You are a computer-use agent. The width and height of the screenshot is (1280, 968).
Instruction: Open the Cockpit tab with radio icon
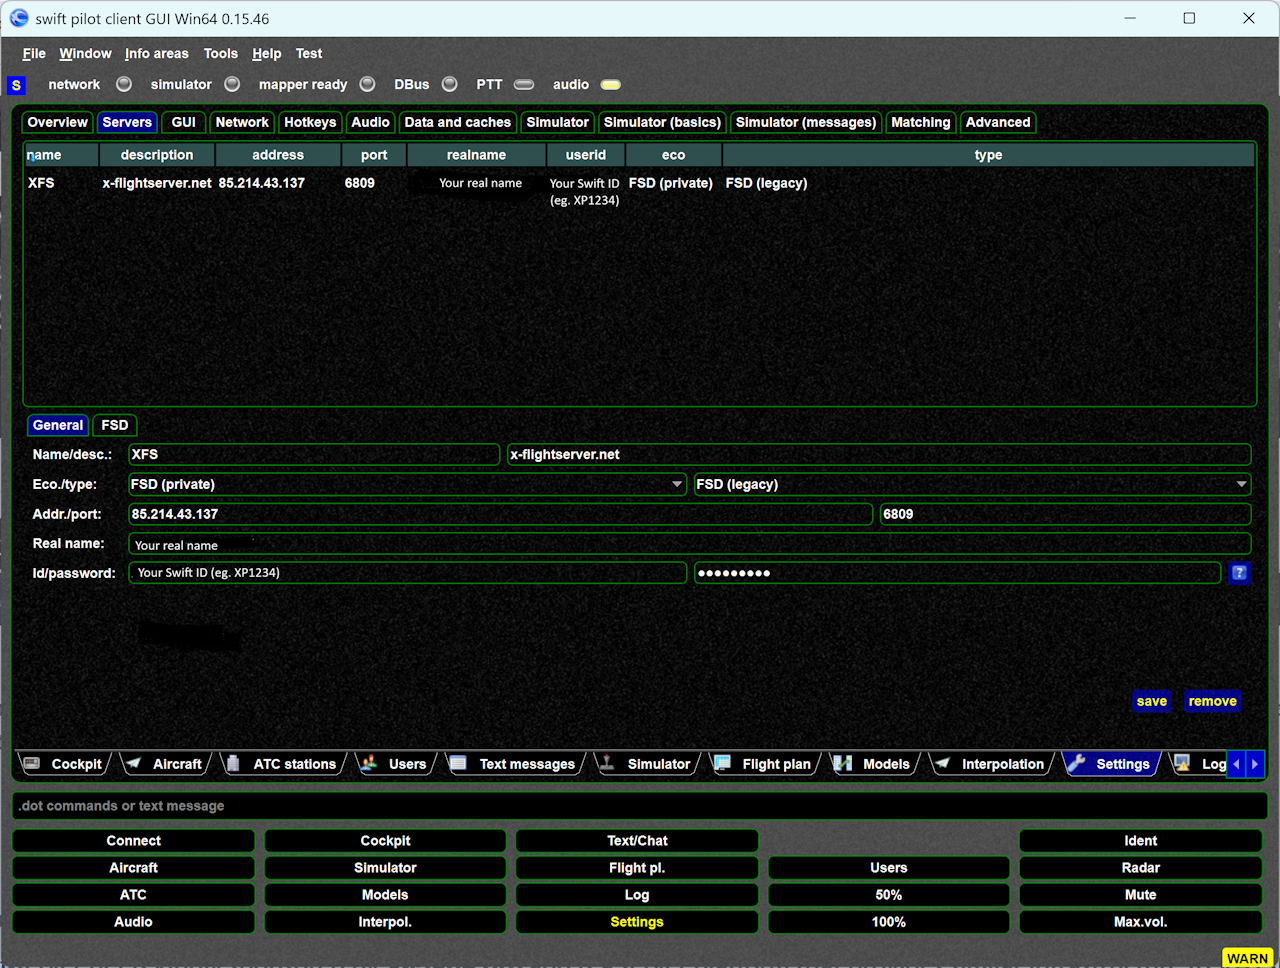(x=32, y=764)
